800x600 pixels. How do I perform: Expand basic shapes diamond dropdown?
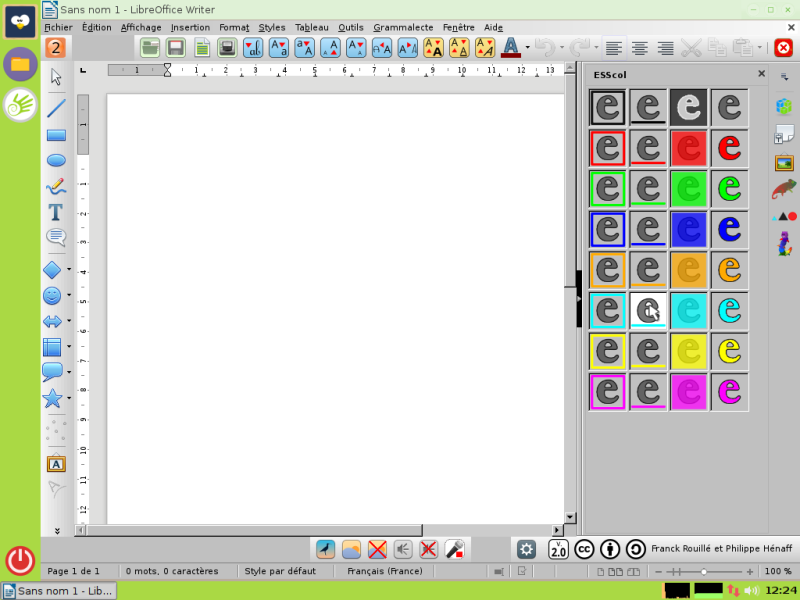69,269
